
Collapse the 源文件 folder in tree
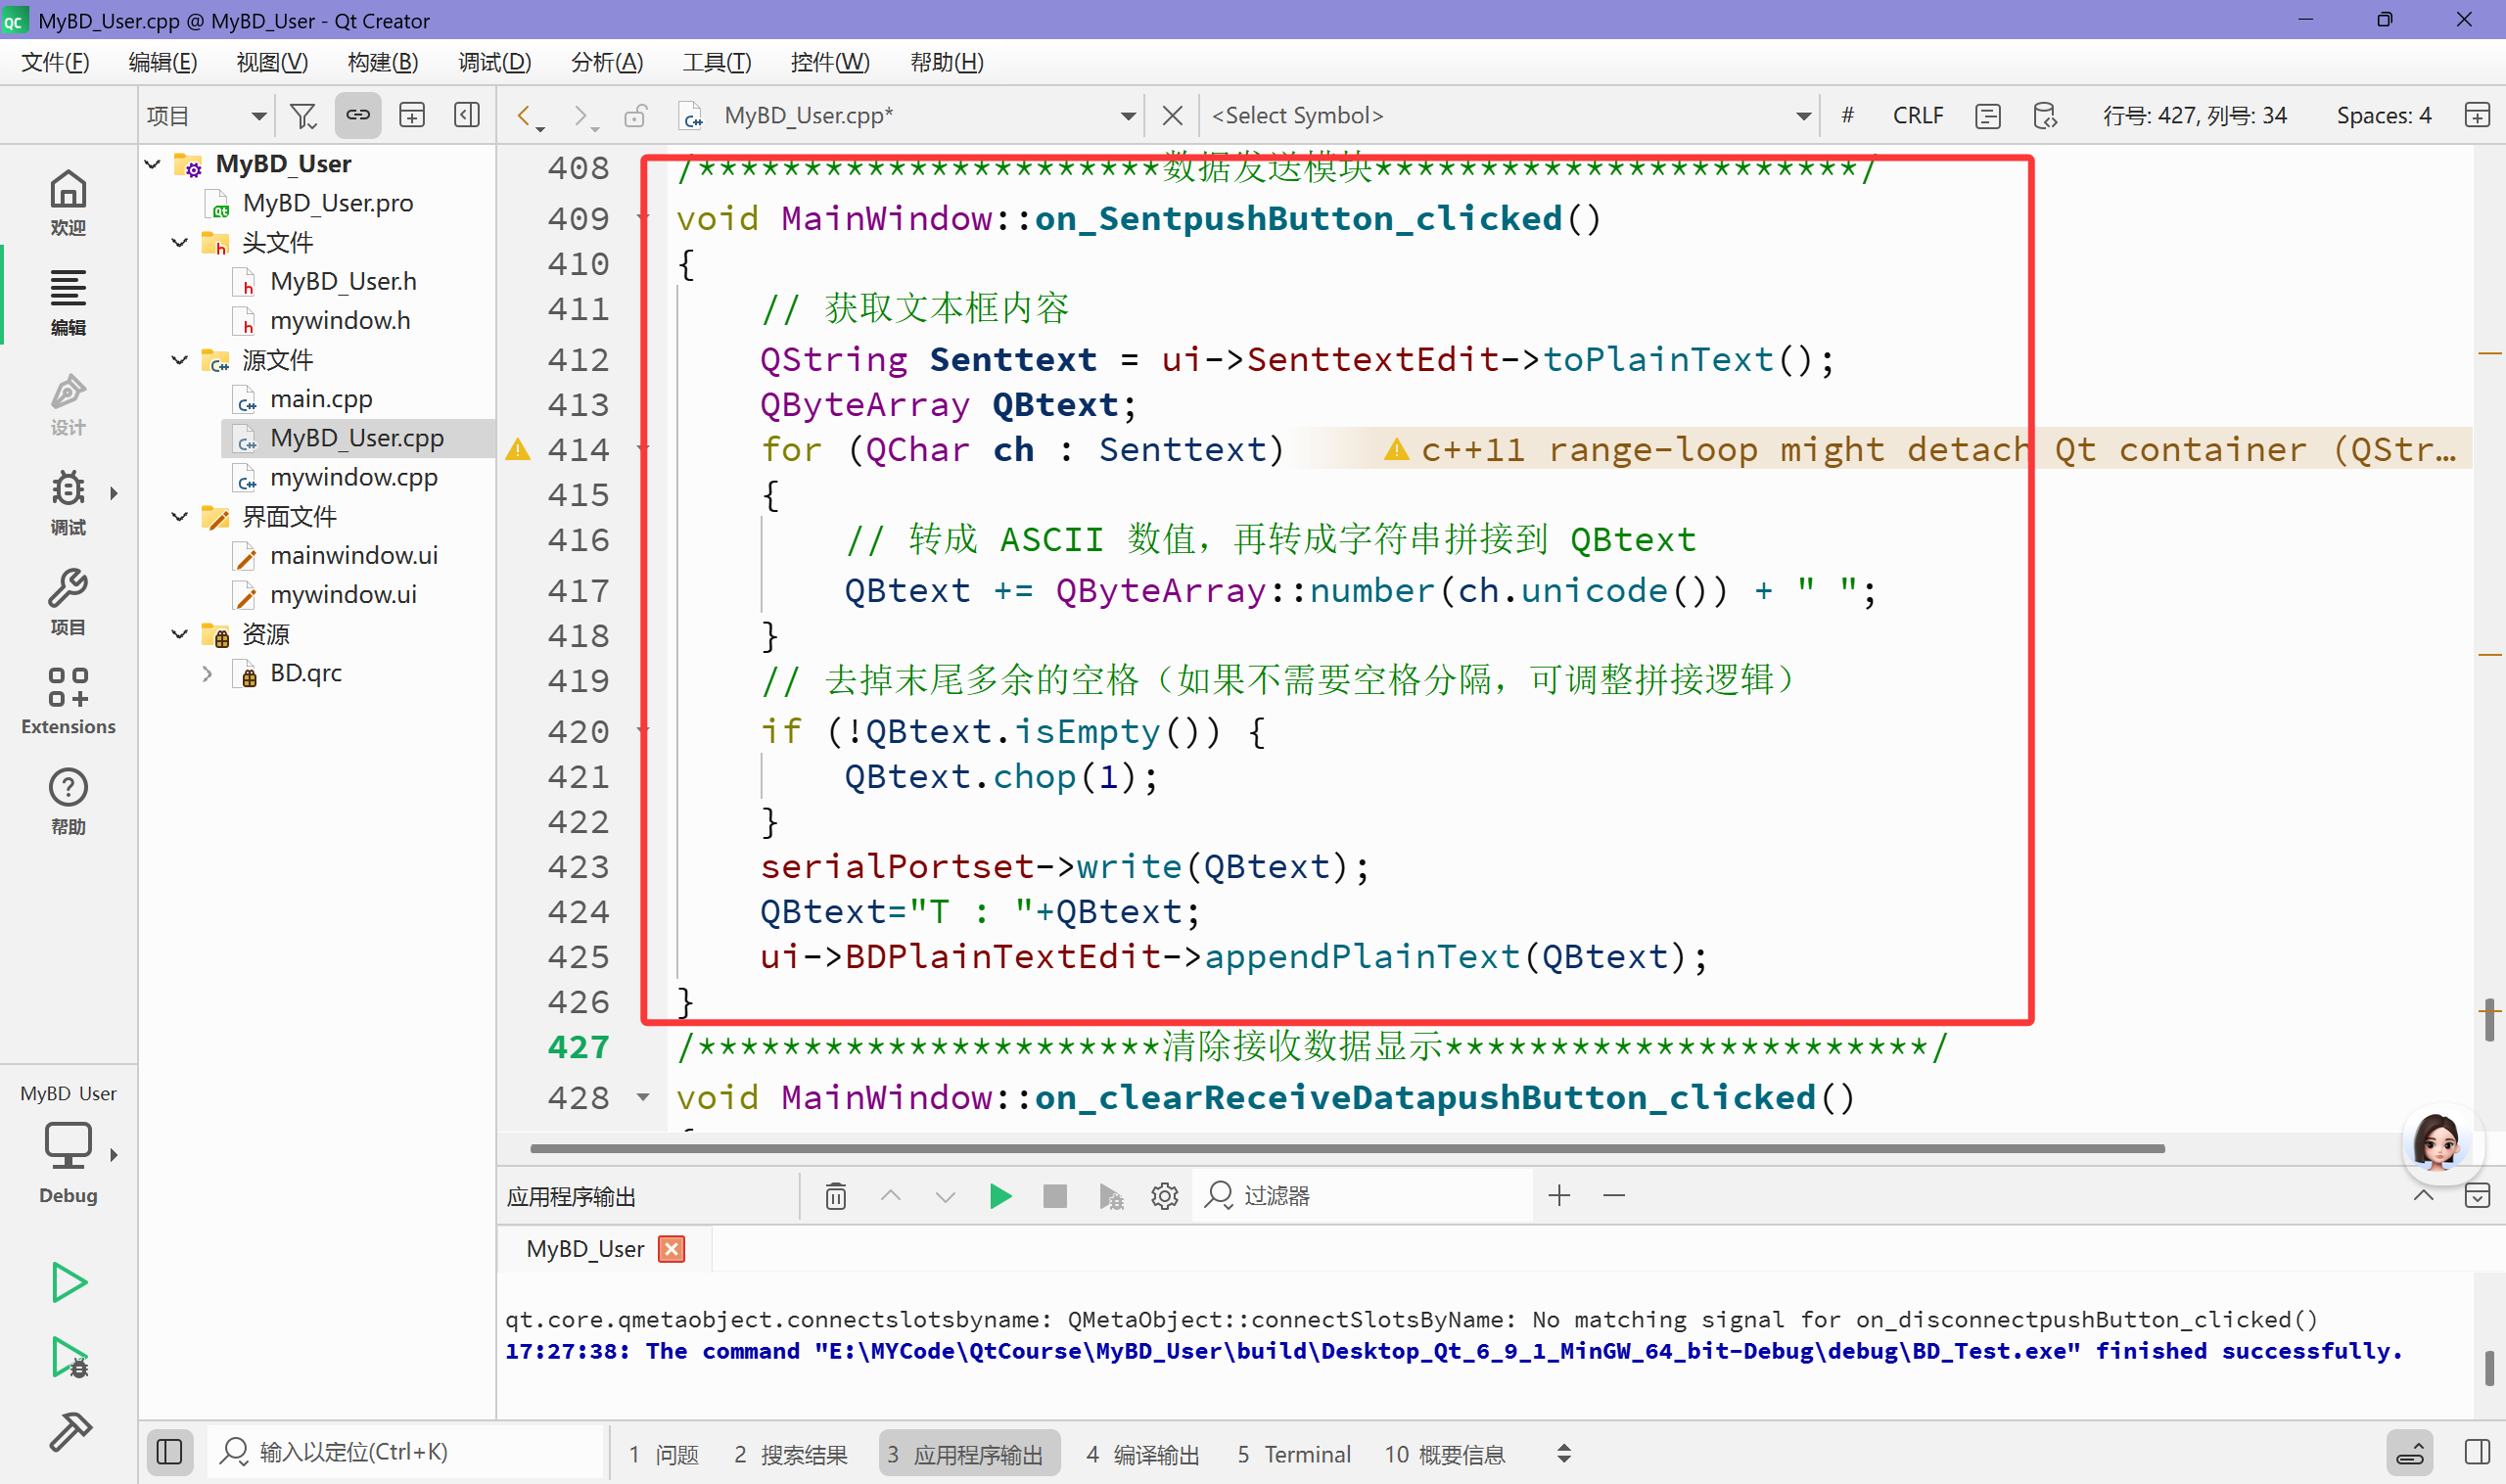coord(180,360)
